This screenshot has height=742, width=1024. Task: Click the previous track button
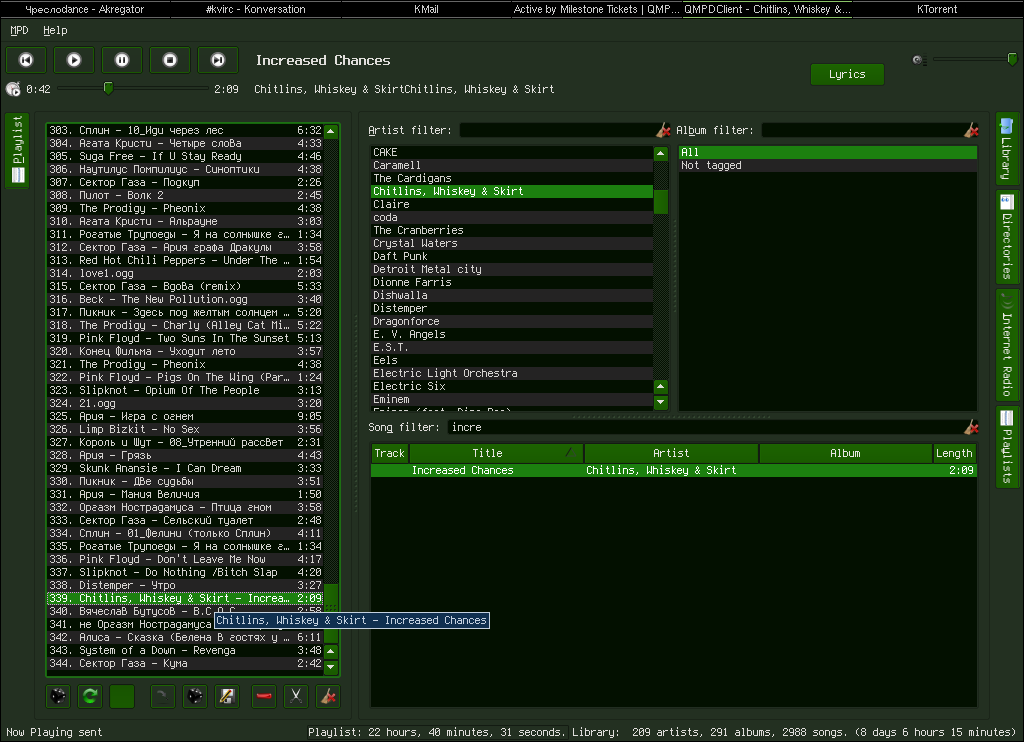coord(26,60)
